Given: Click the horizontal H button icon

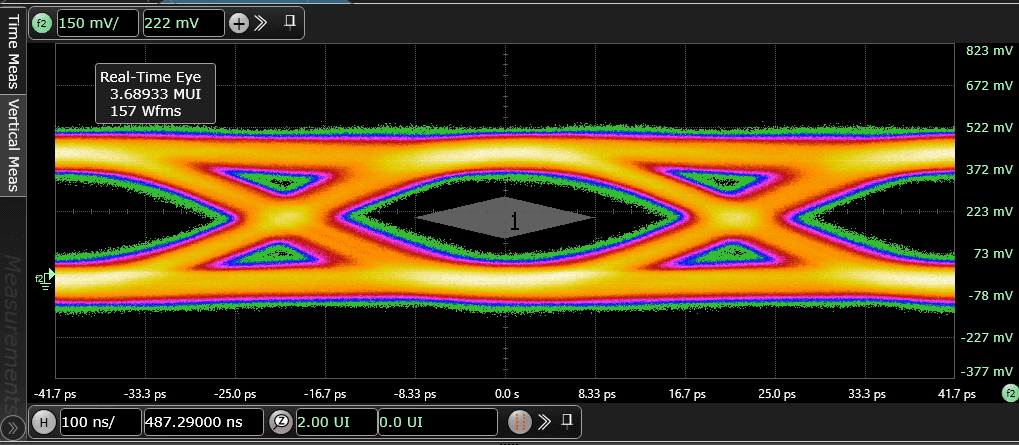Looking at the screenshot, I should point(44,422).
